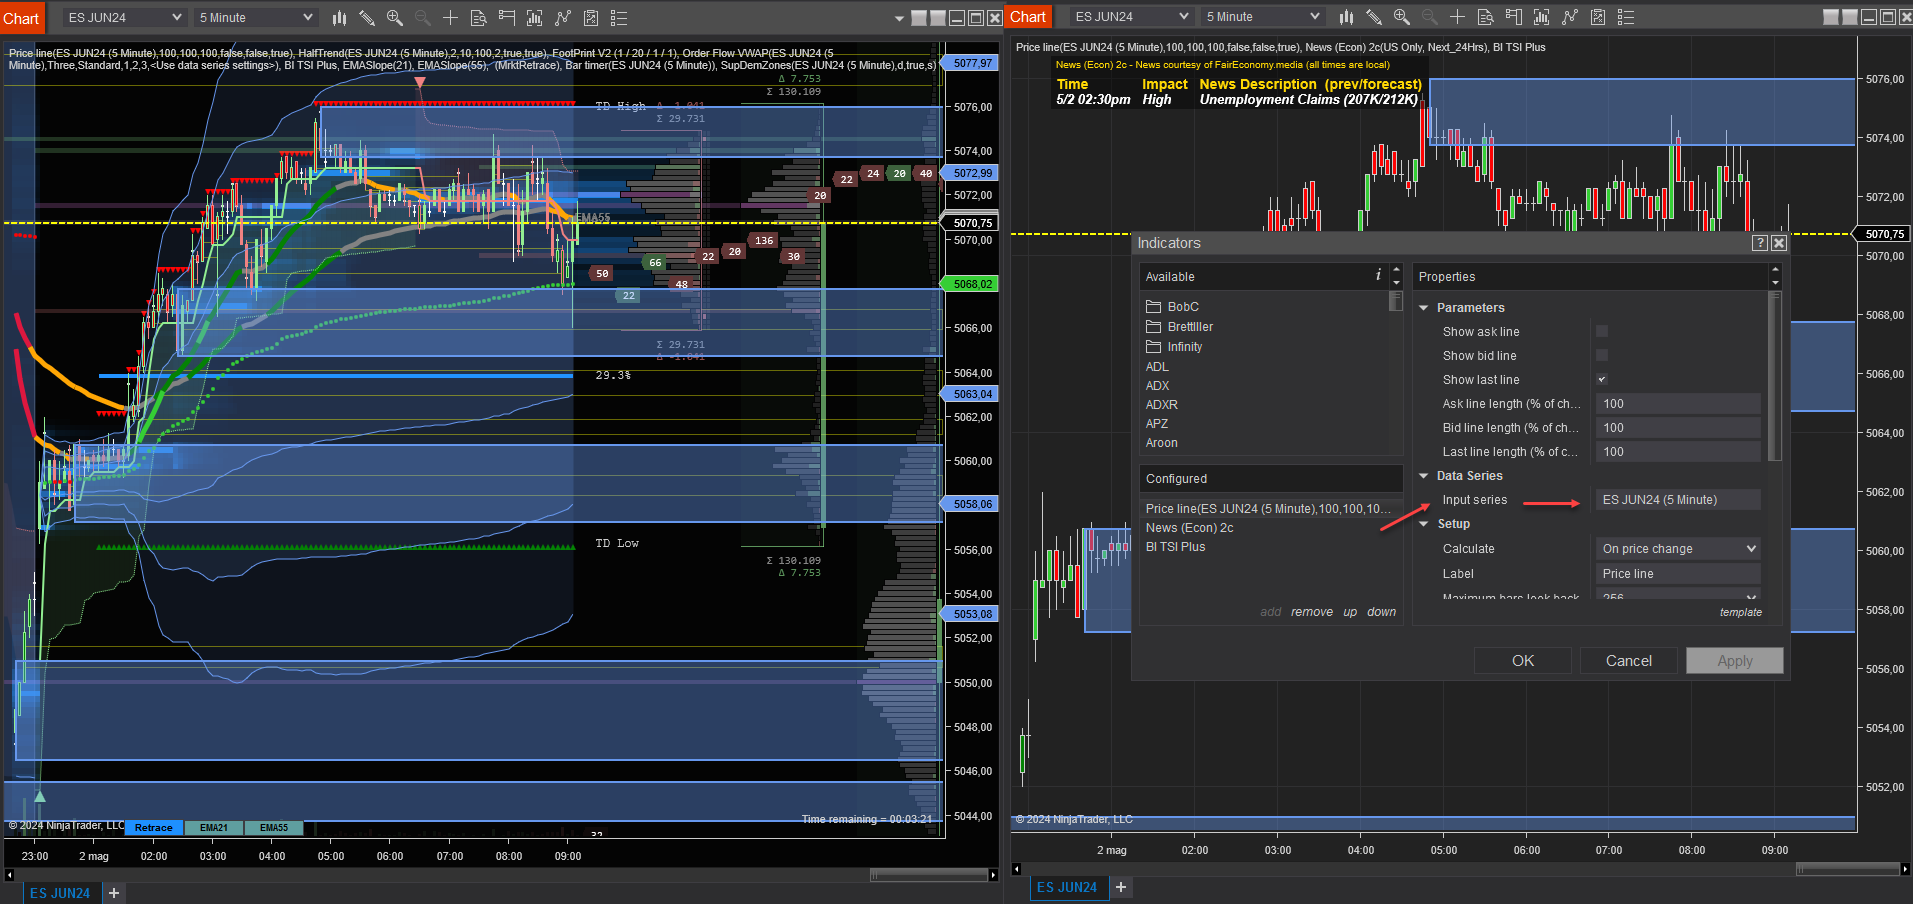Screen dimensions: 1913x904
Task: Select the Retrace panel tab in left chart
Action: 154,827
